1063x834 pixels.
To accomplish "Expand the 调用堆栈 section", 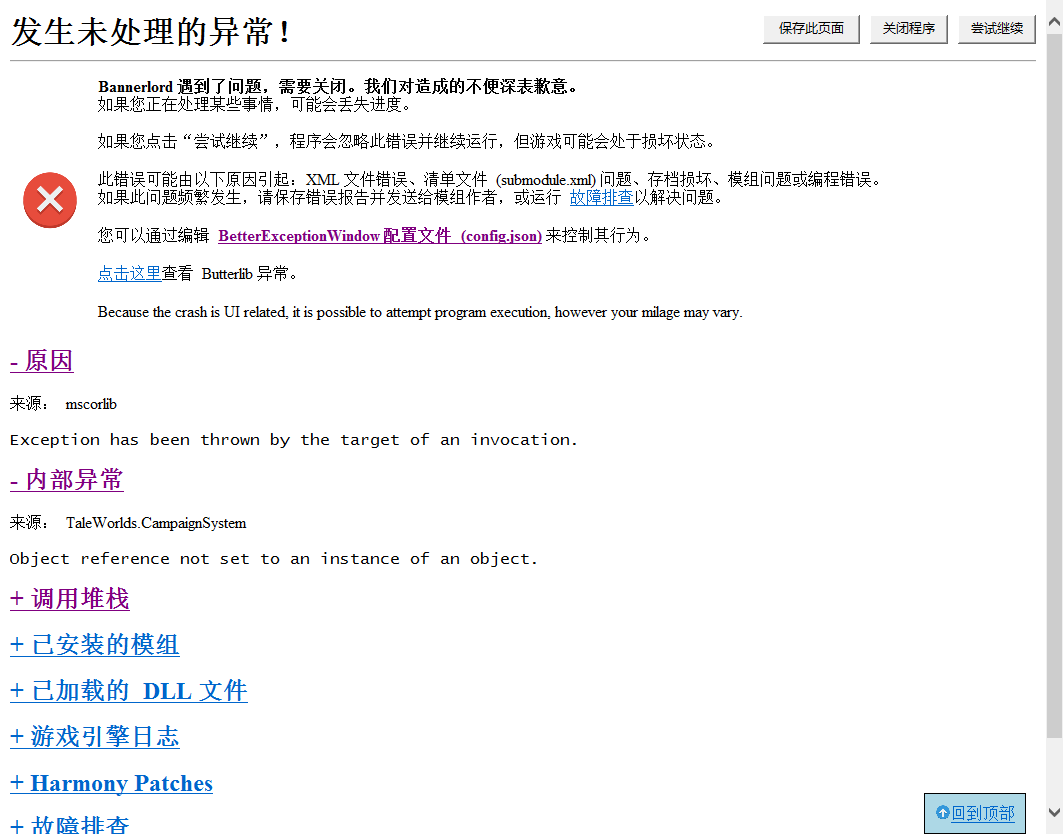I will pos(69,599).
